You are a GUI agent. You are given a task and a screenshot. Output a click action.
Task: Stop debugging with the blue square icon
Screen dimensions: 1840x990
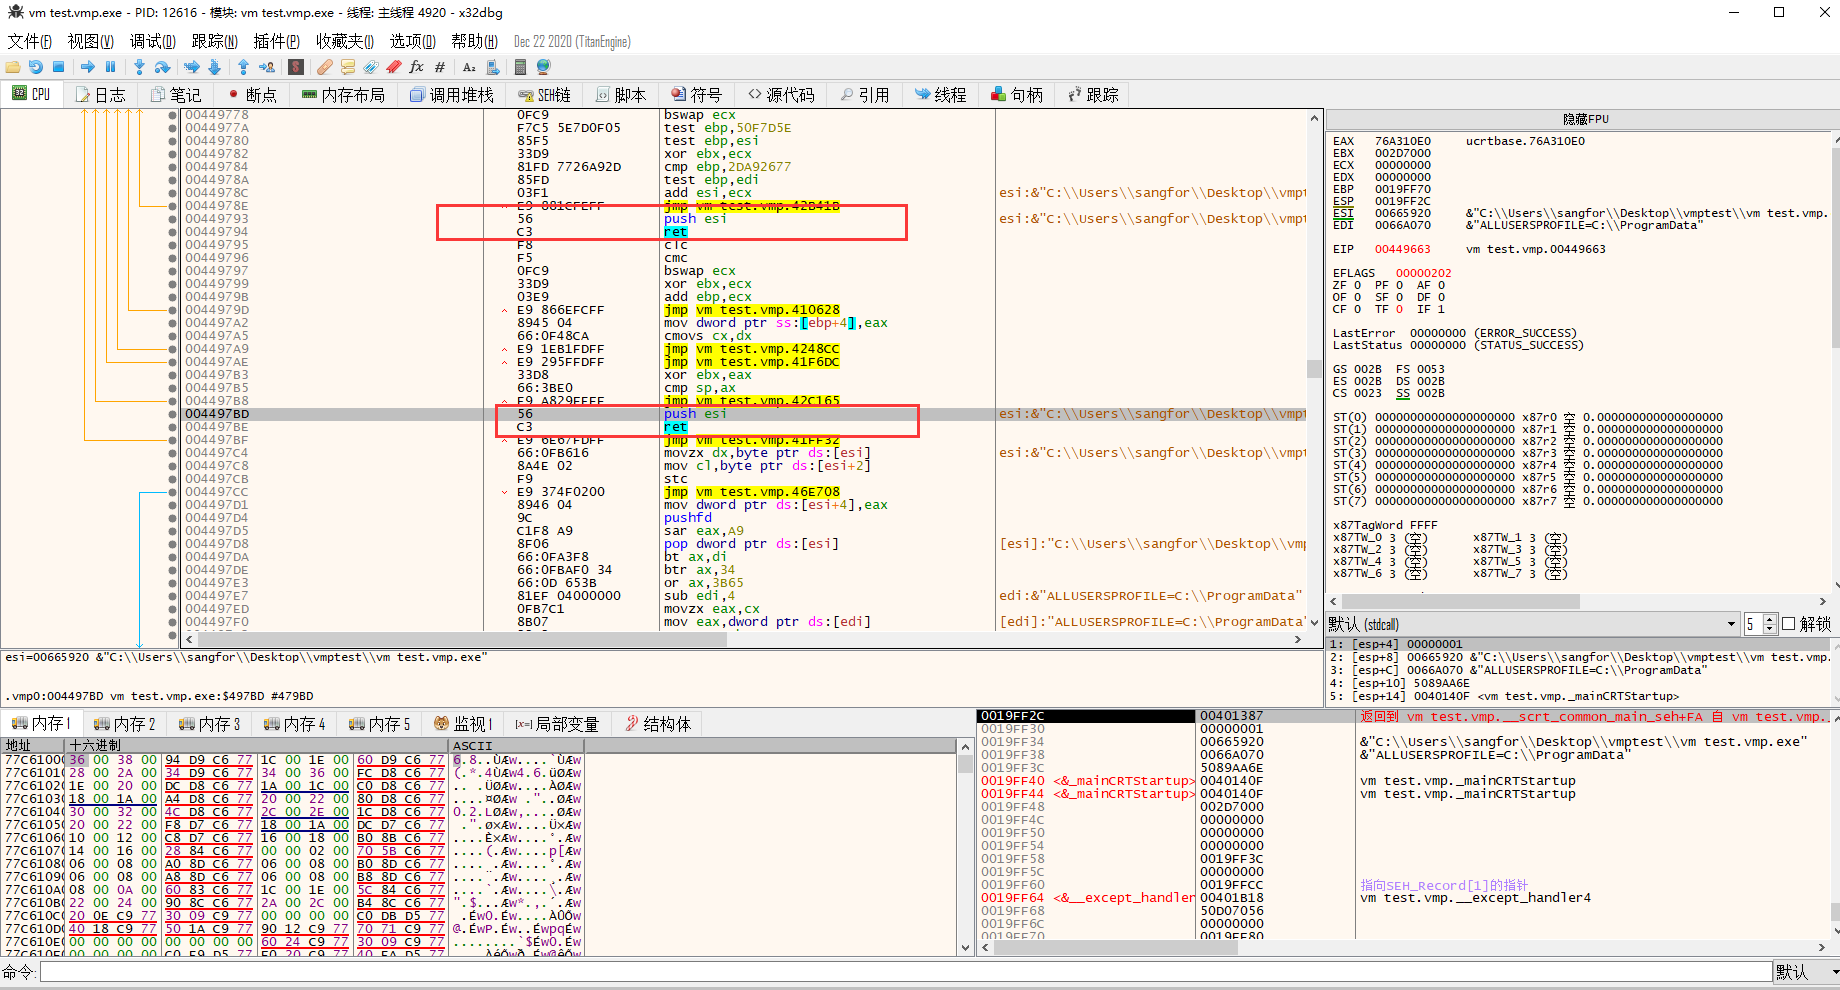click(x=59, y=67)
